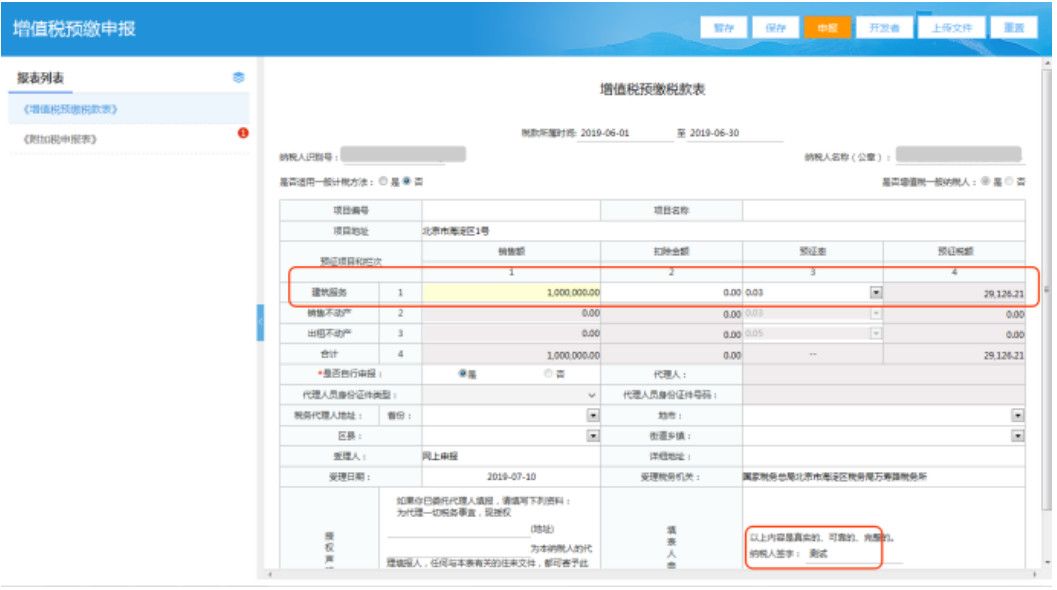
Task: Open 附加税申报表 in the report list
Action: point(129,139)
